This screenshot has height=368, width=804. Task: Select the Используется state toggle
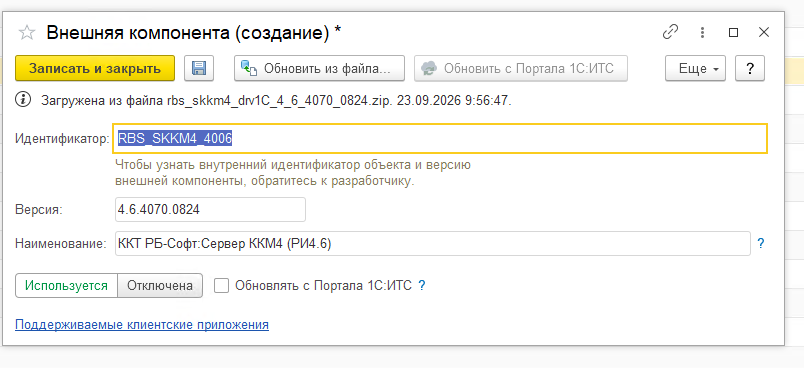(x=67, y=285)
